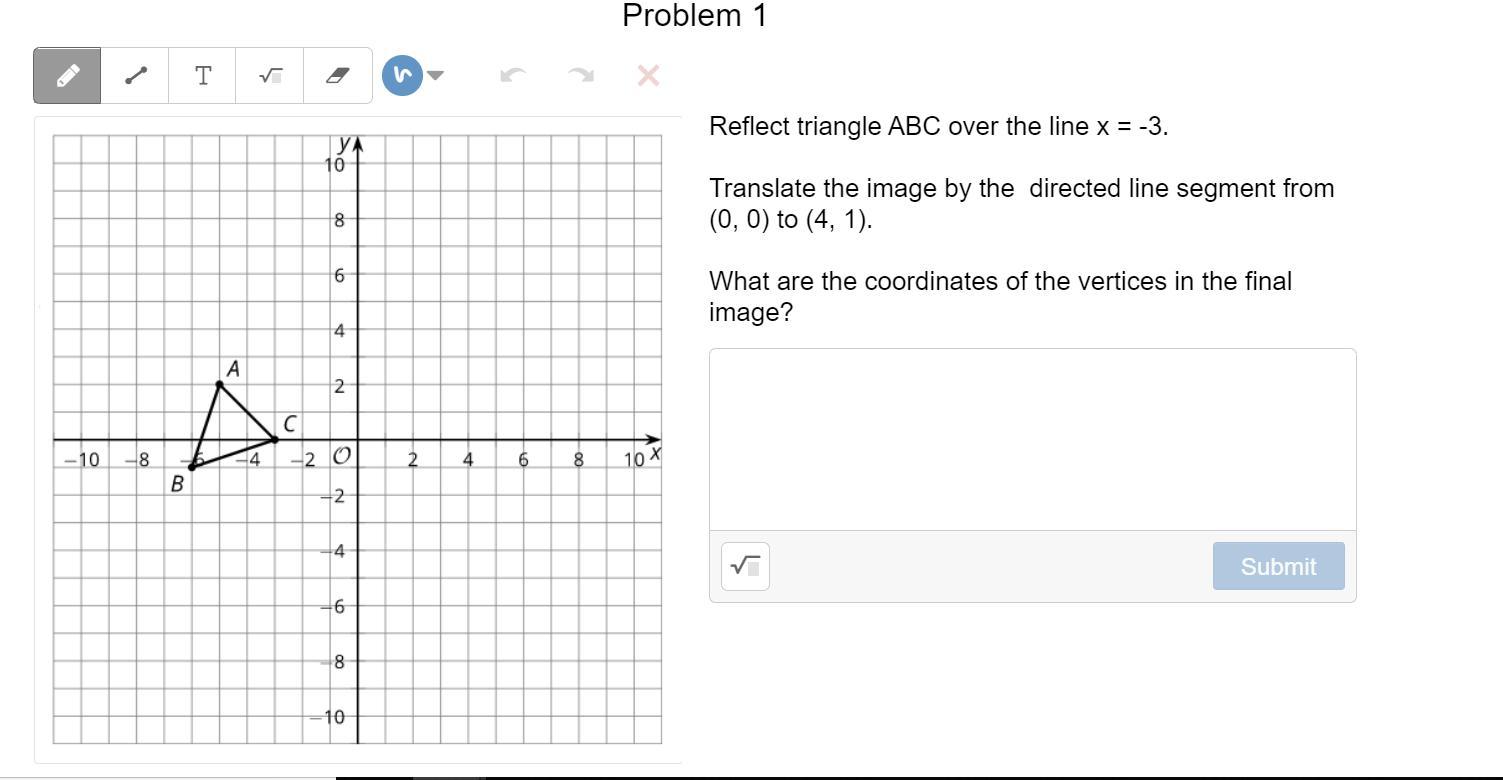
Task: Undo the last drawing action
Action: [513, 75]
